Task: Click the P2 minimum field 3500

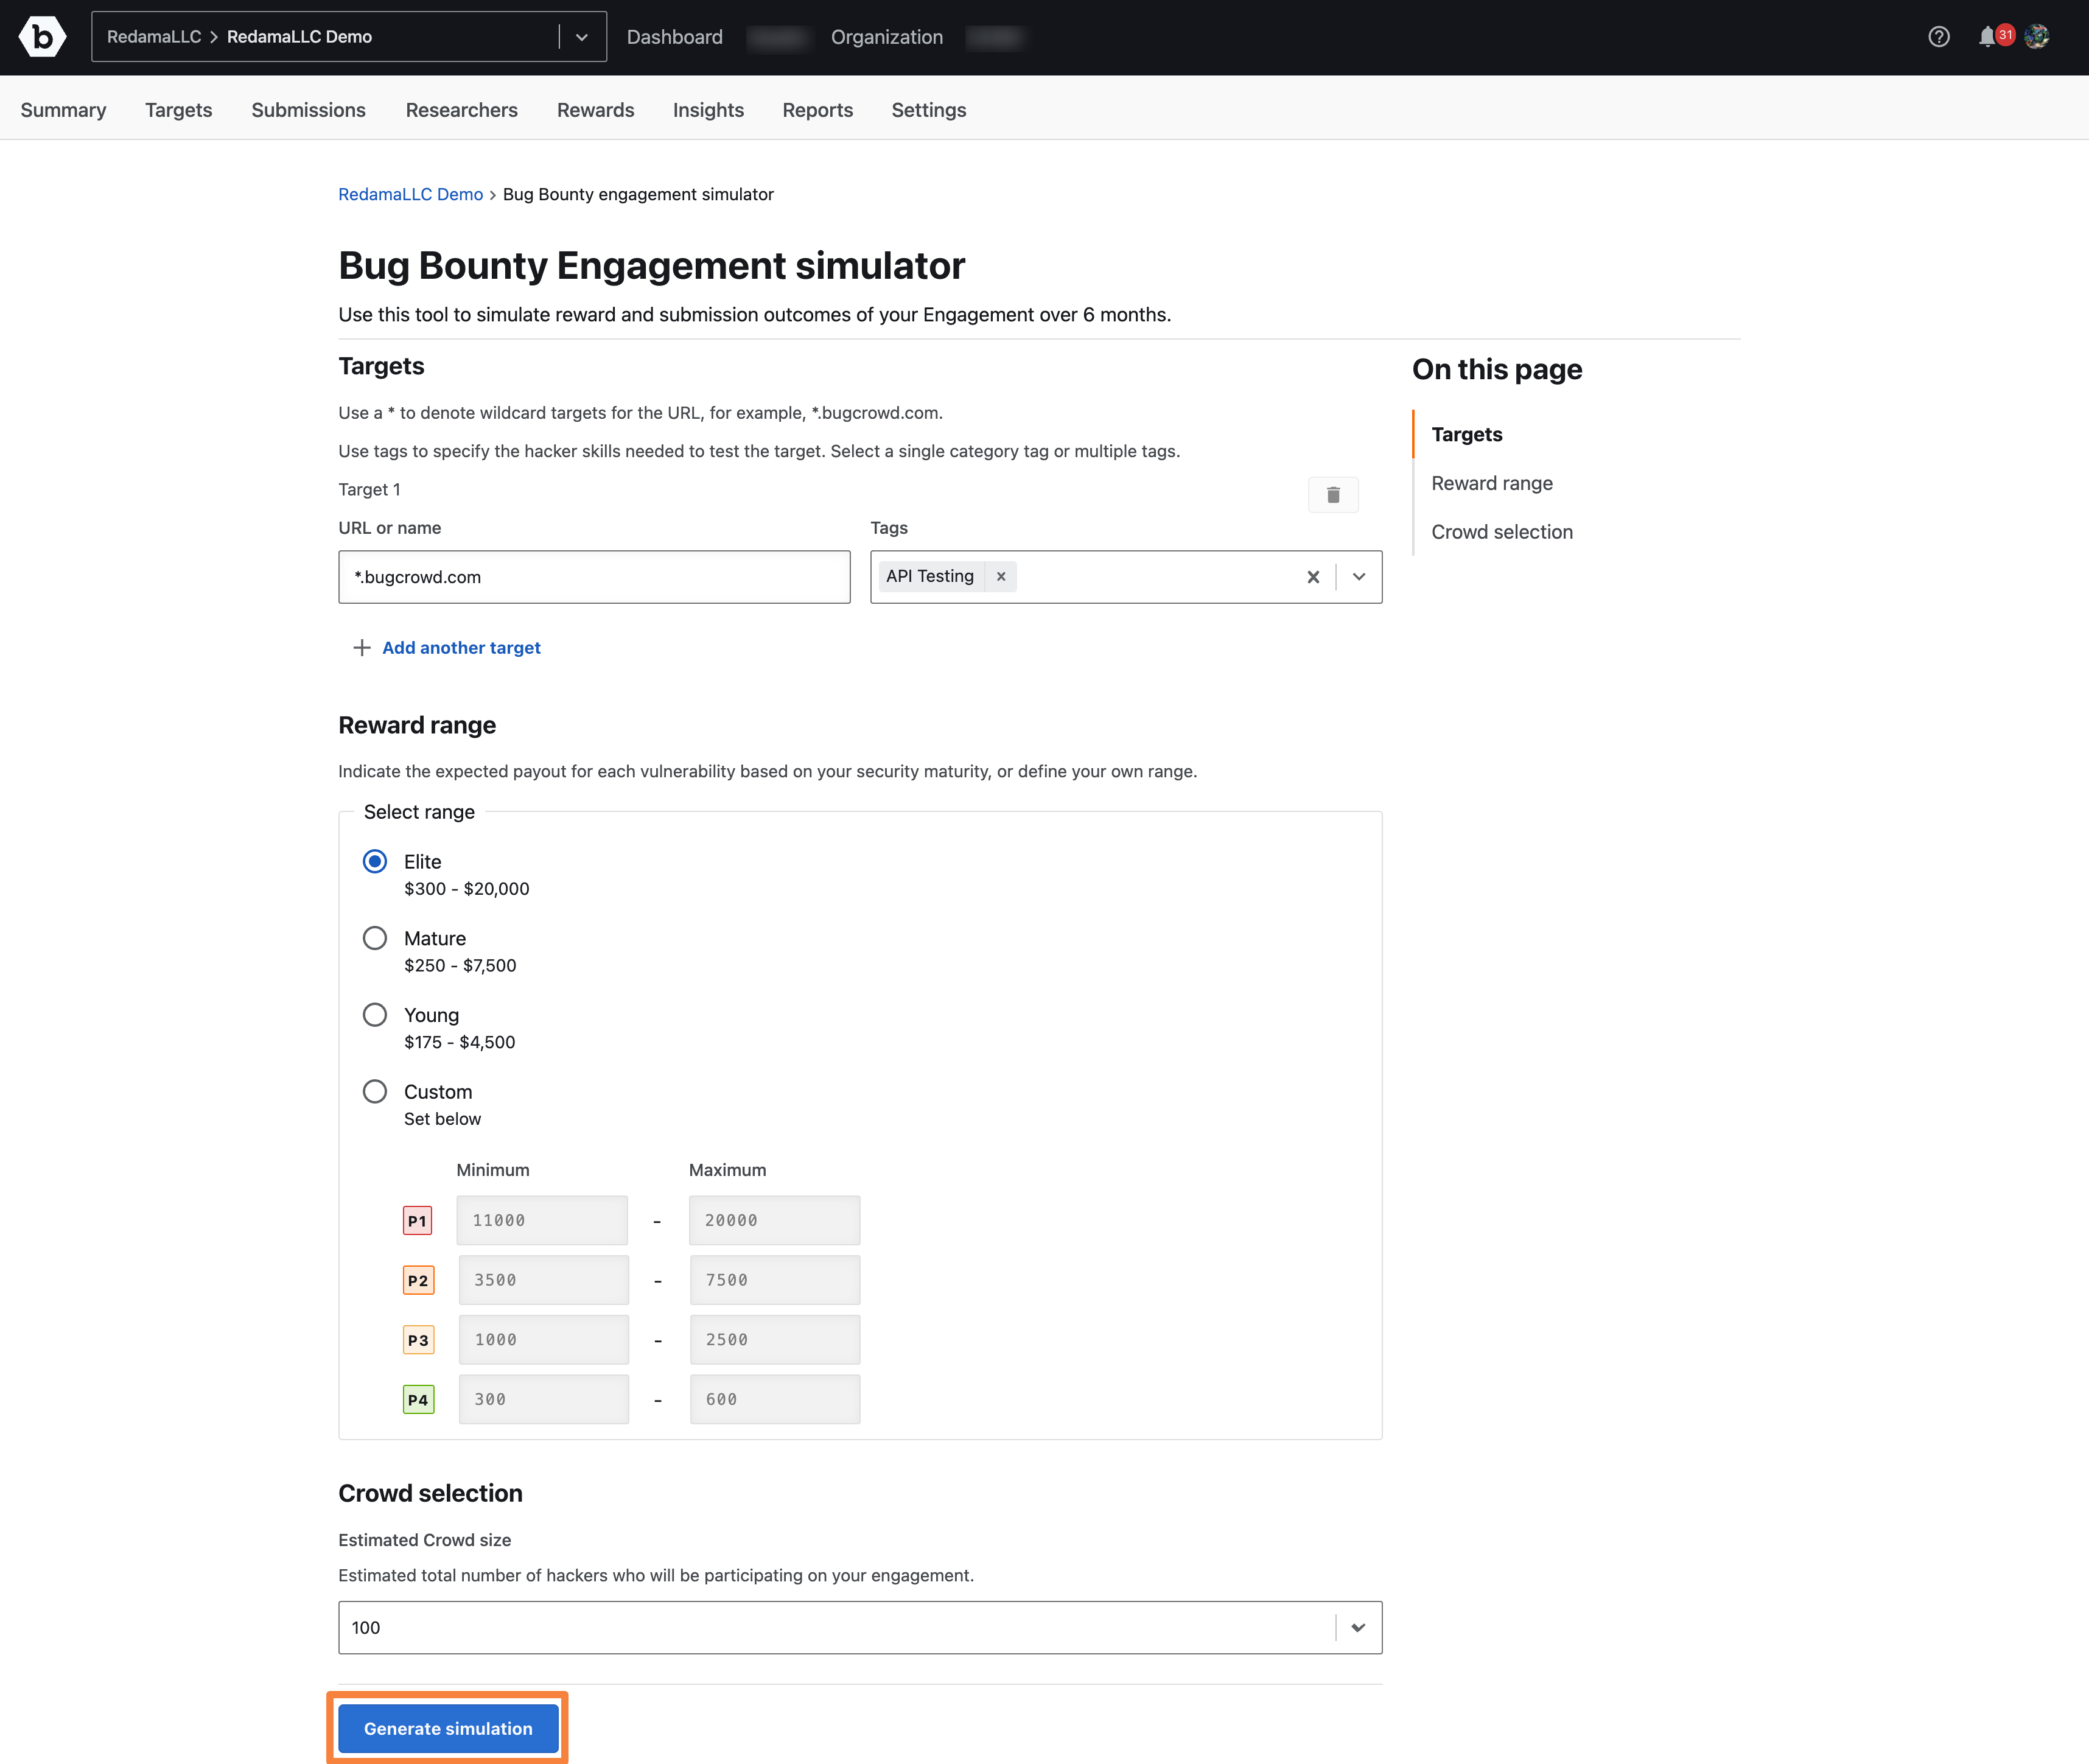Action: coord(544,1280)
